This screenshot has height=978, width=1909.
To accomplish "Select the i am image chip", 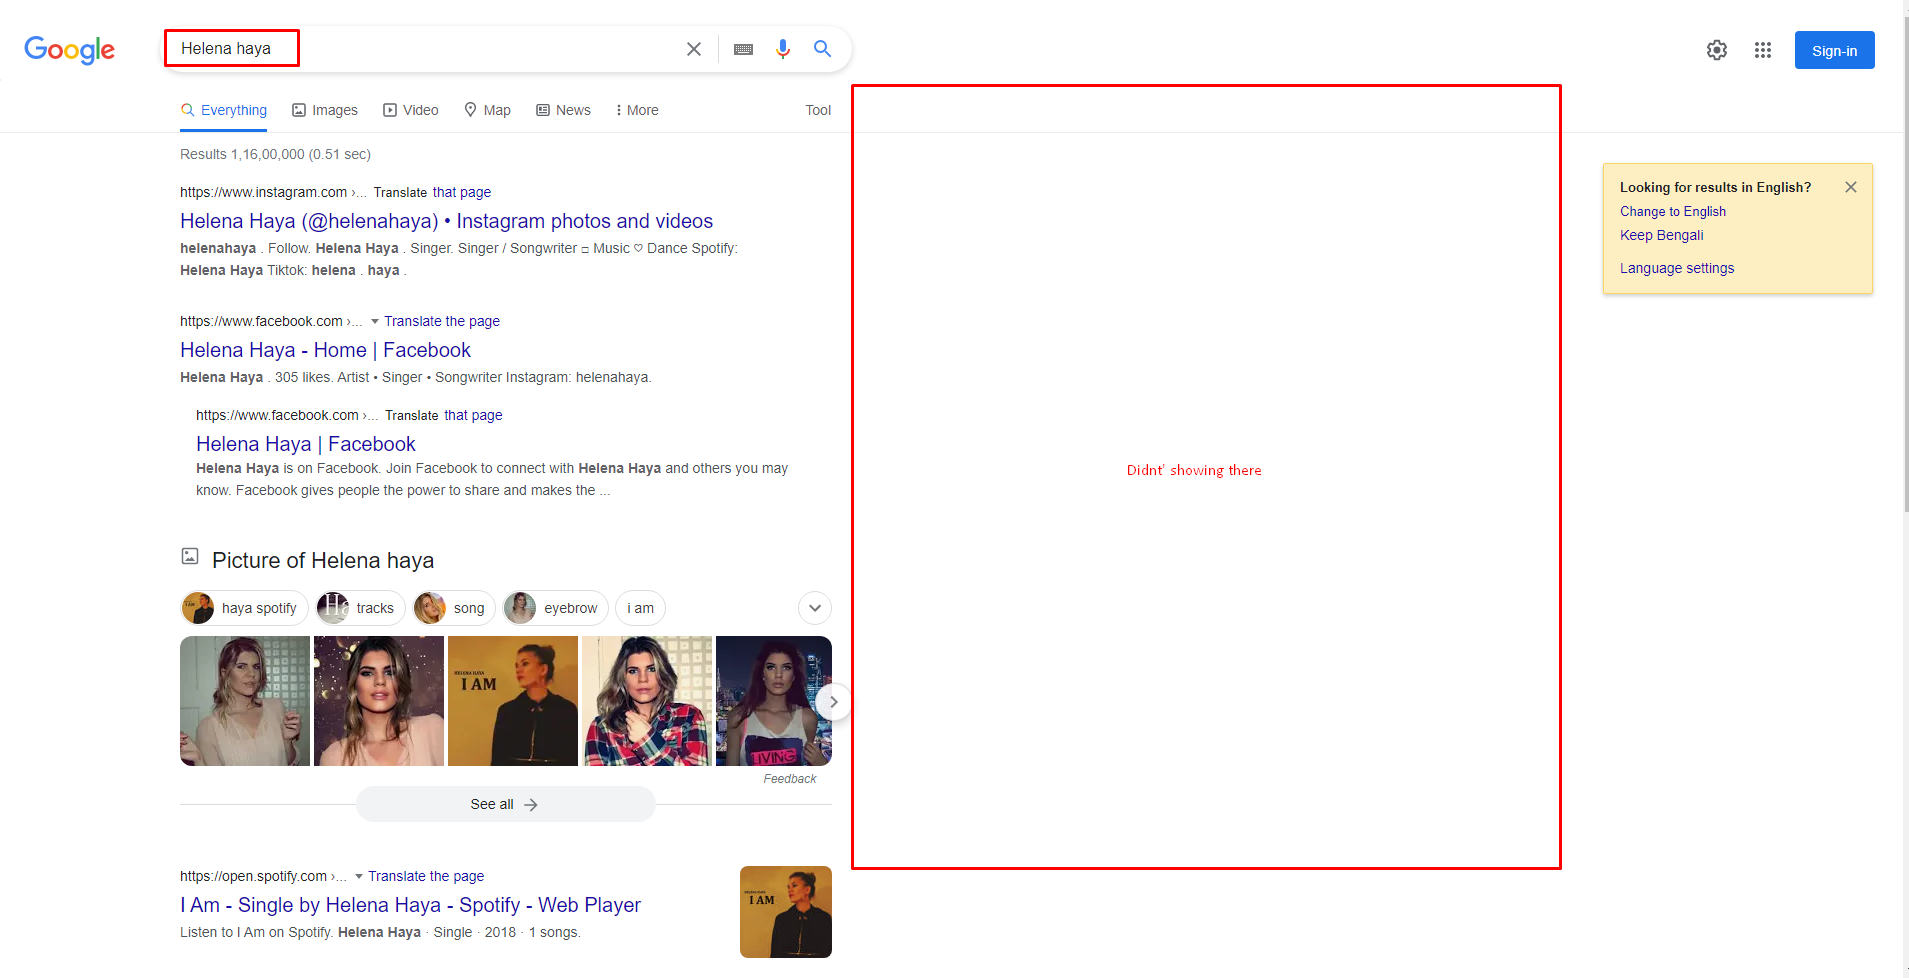I will pos(640,608).
